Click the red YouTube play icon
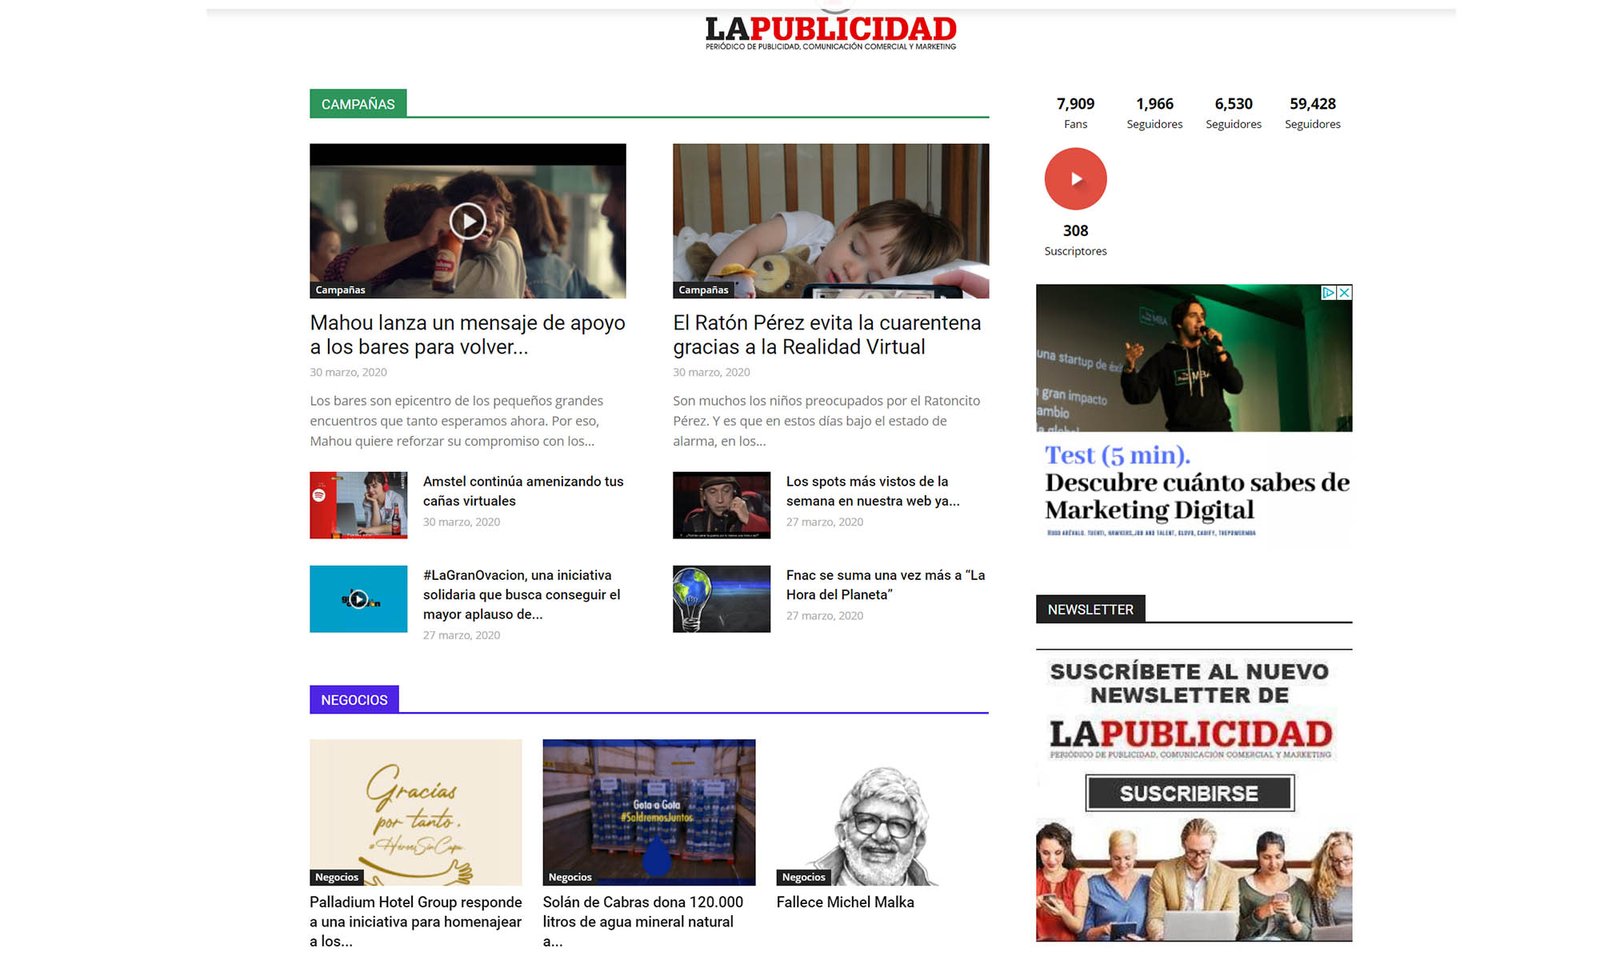Image resolution: width=1600 pixels, height=956 pixels. coord(1075,179)
